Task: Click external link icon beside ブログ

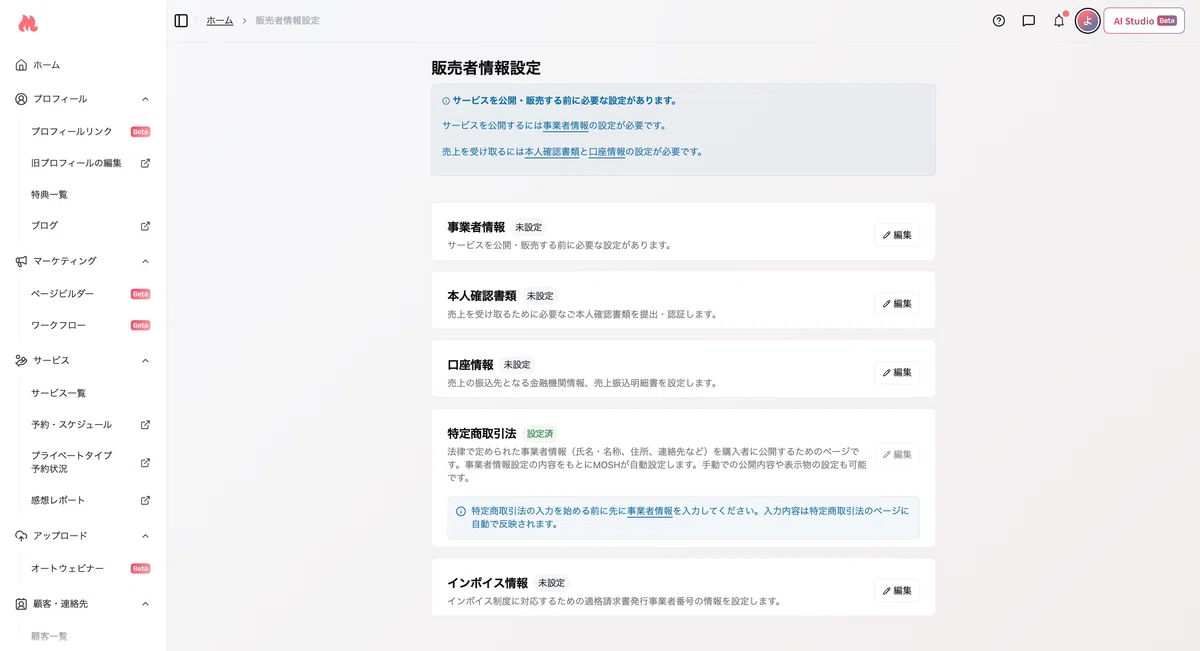Action: click(x=145, y=226)
